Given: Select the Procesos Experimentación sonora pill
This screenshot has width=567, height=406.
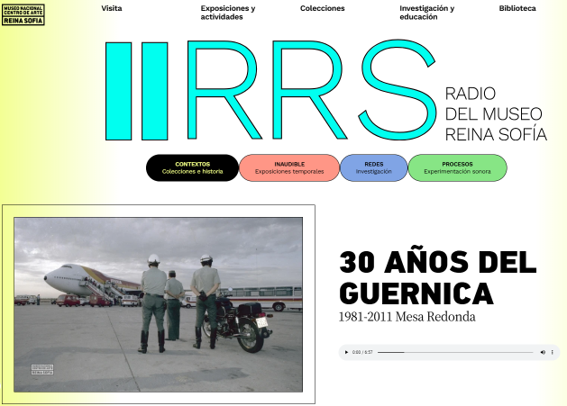Looking at the screenshot, I should [x=457, y=168].
